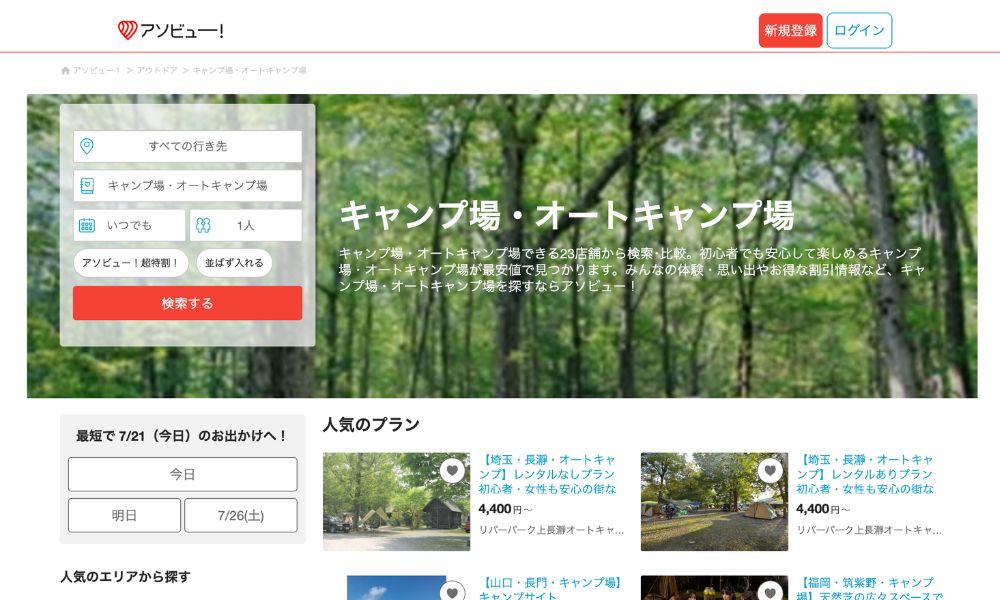Click the people icon beside 1人

204,225
